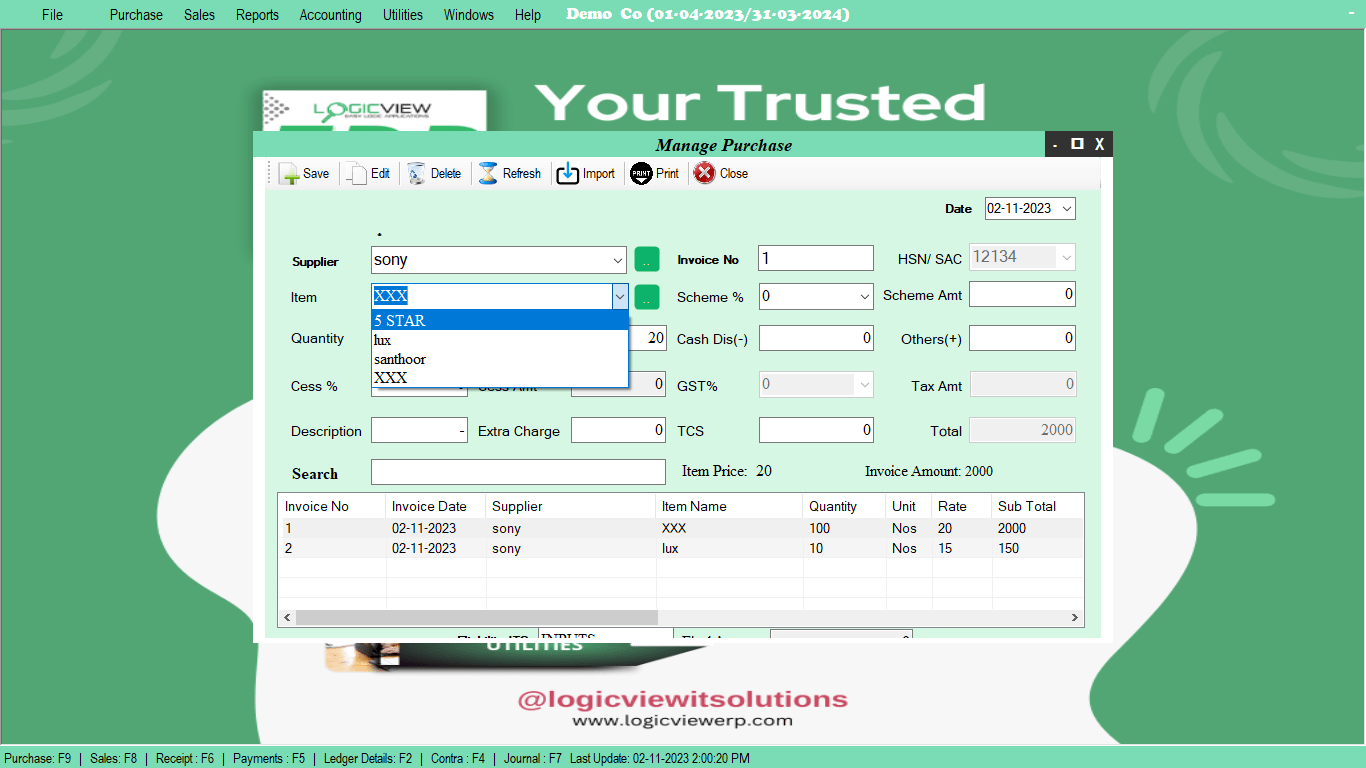Click green button beside Supplier field
The image size is (1366, 768).
click(x=647, y=259)
